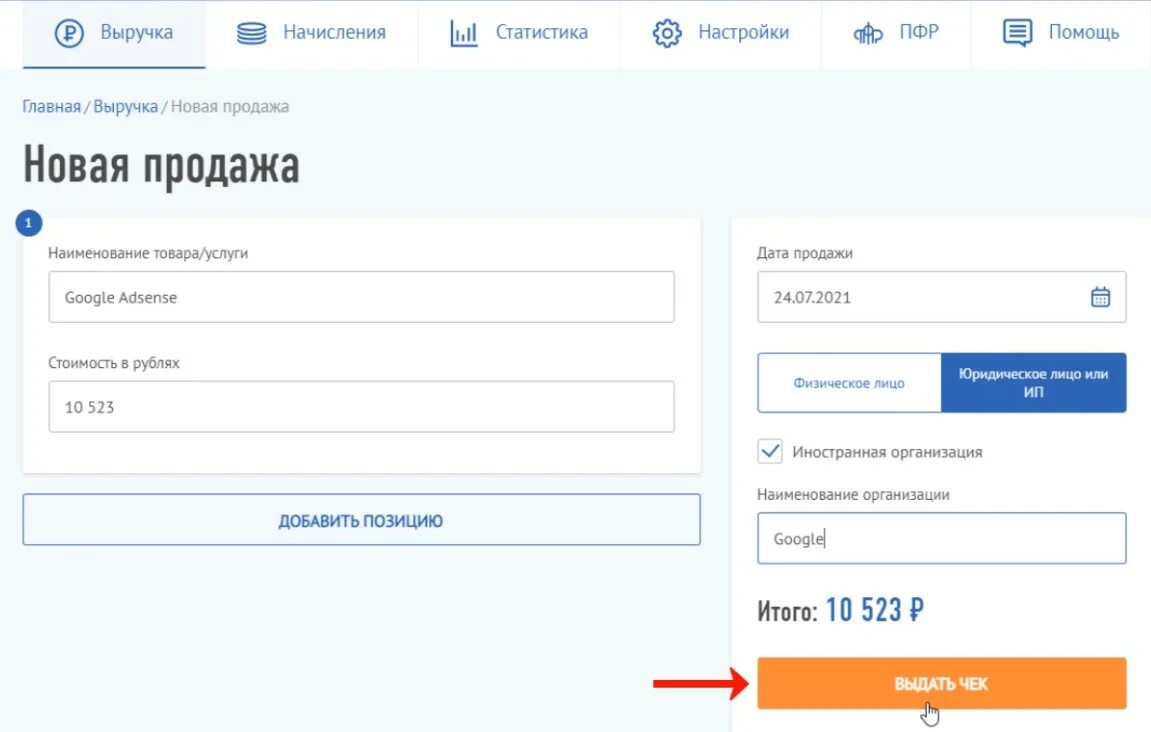Uncheck the Иностранная организация checkbox
1151x732 pixels.
[x=770, y=452]
